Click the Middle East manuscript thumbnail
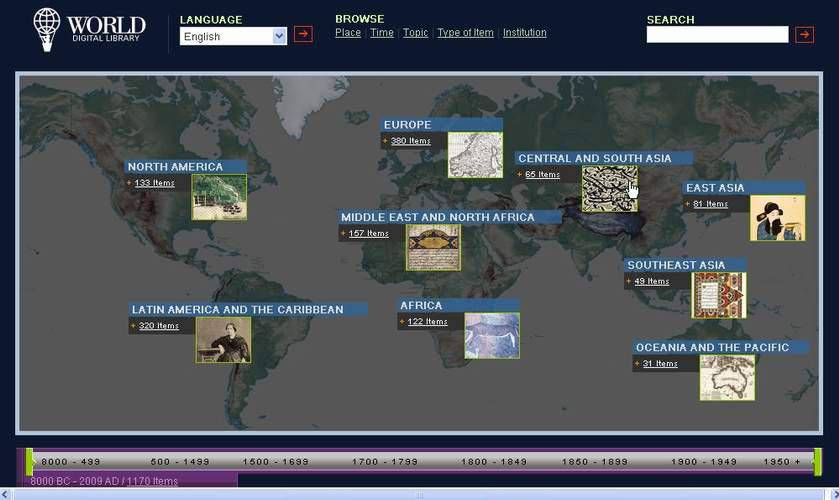The image size is (839, 500). 433,247
